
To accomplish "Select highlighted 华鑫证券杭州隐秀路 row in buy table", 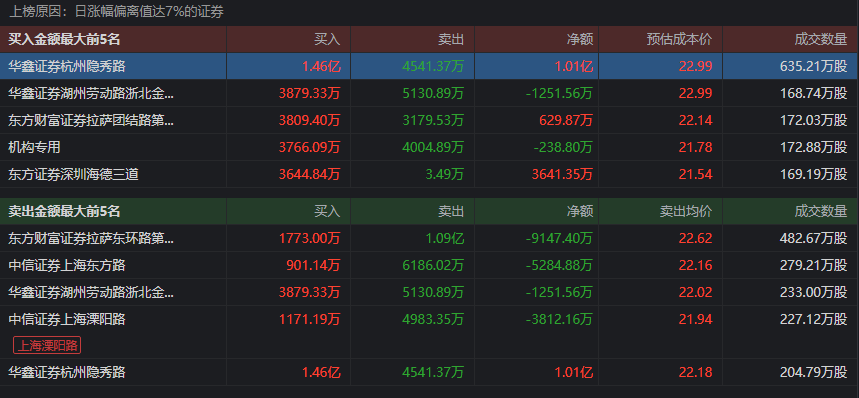I will click(x=429, y=66).
